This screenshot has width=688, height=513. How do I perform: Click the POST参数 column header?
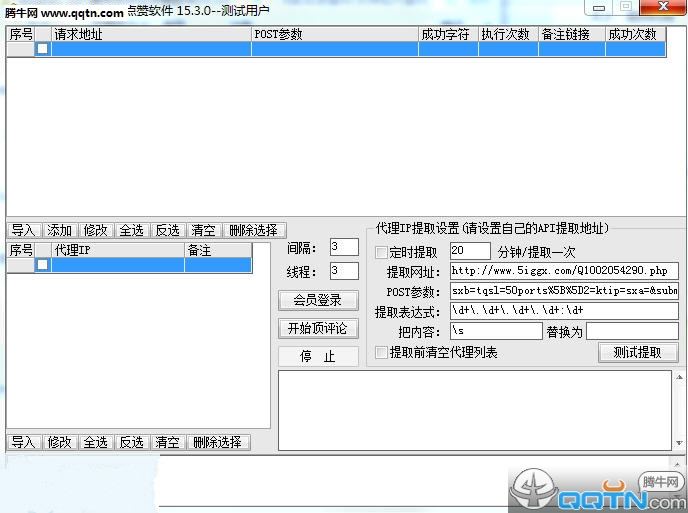[335, 34]
